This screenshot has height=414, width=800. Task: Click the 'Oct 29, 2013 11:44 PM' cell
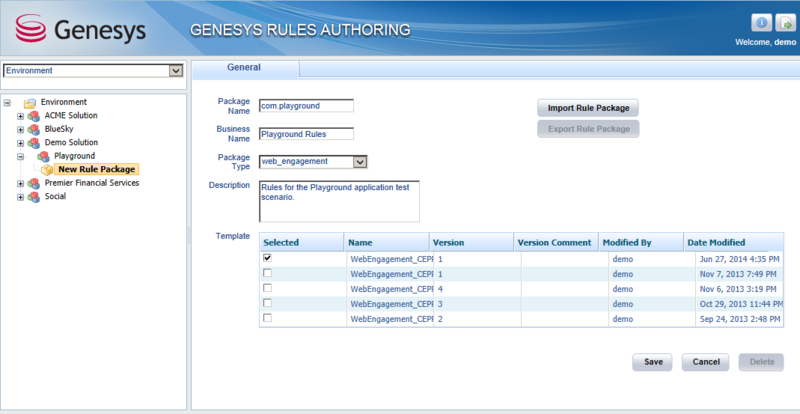coord(741,304)
